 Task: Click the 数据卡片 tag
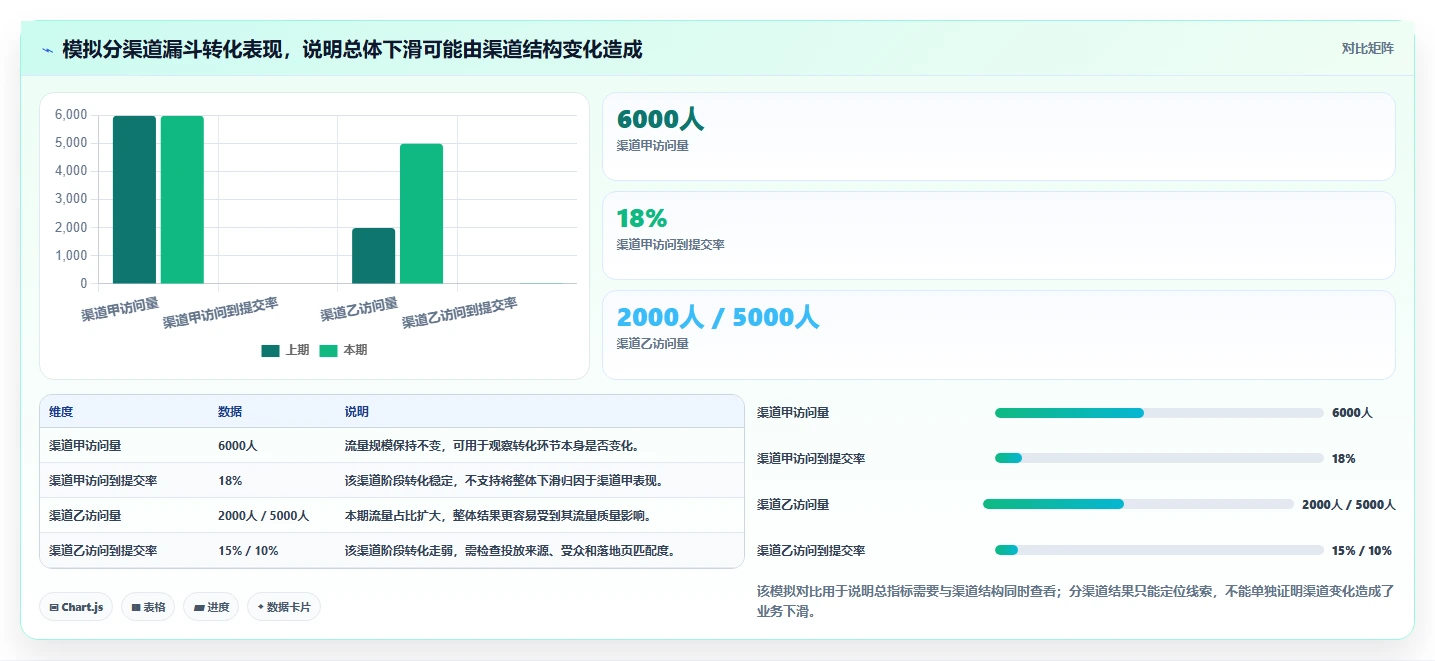click(284, 607)
